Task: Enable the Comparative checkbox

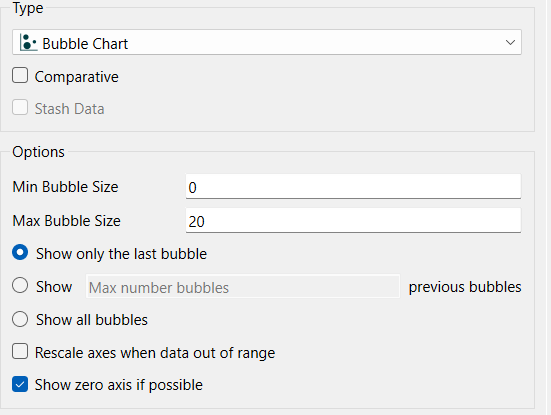Action: click(x=20, y=76)
